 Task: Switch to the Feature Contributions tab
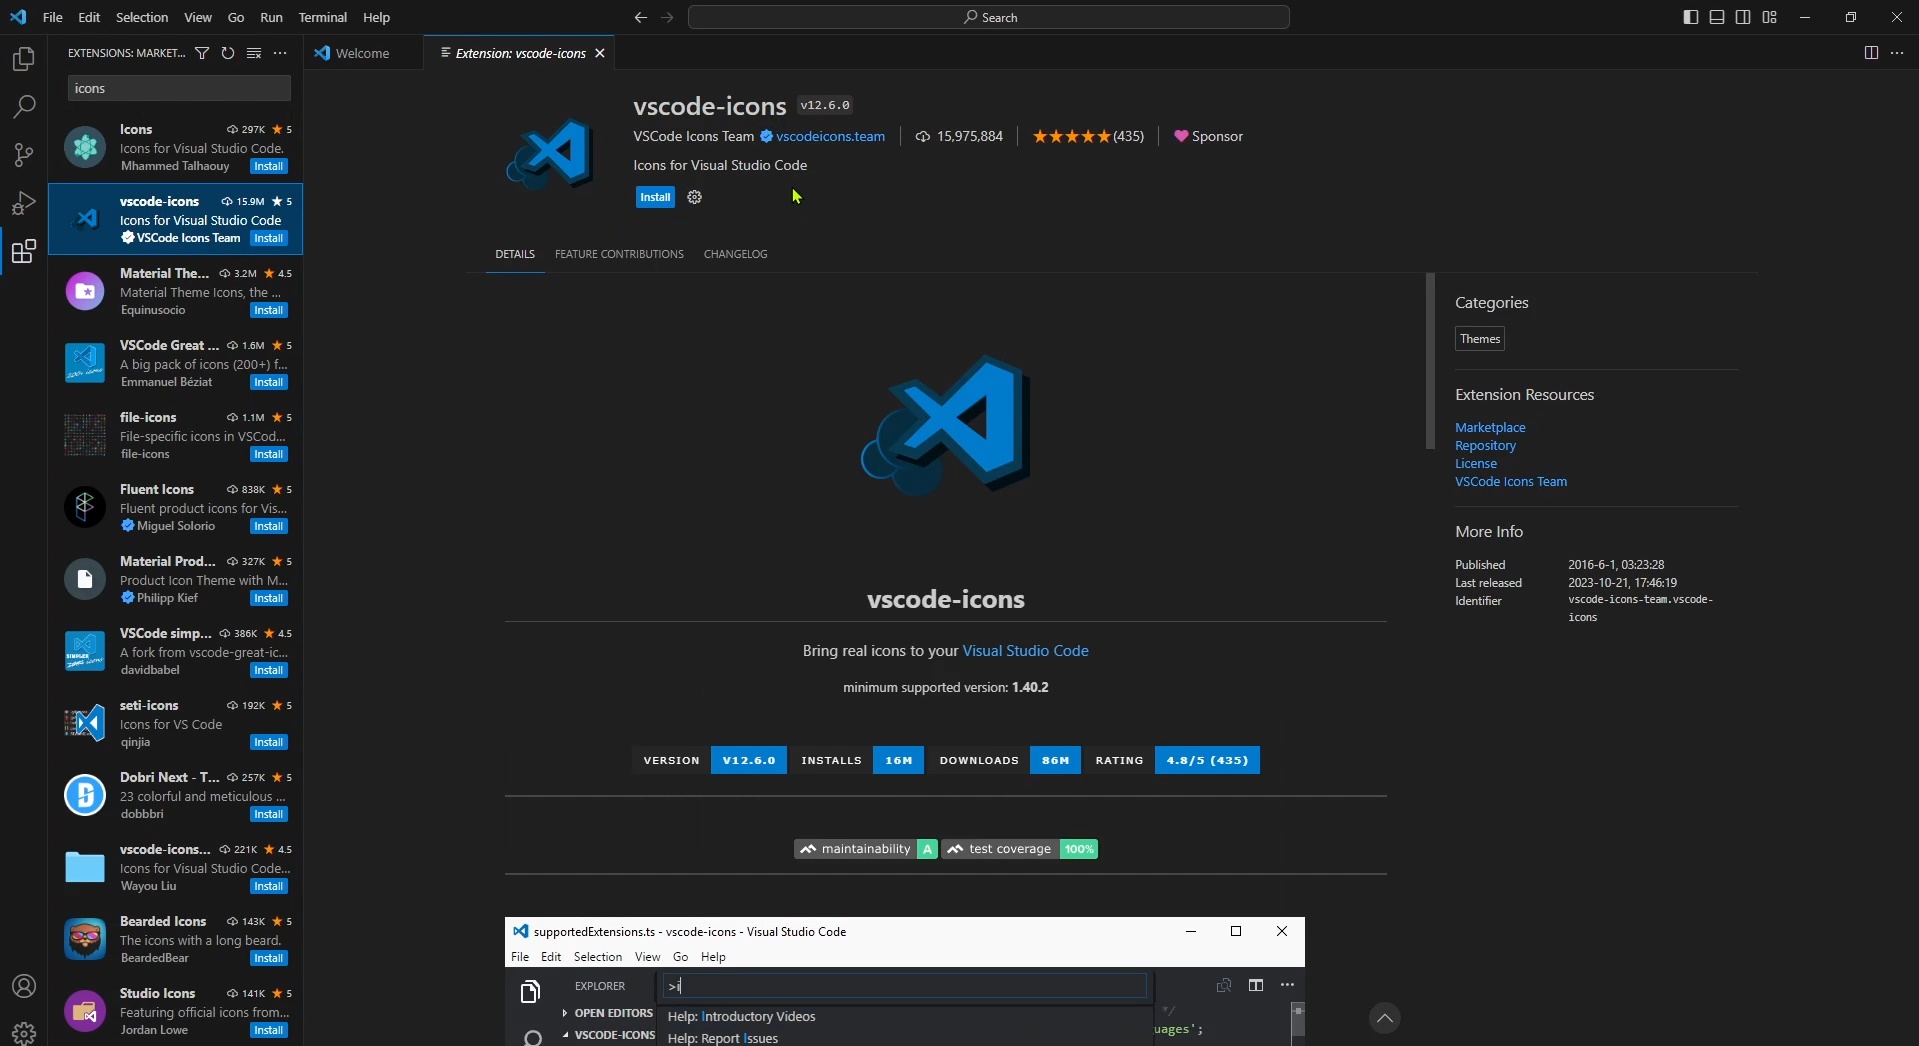point(619,254)
